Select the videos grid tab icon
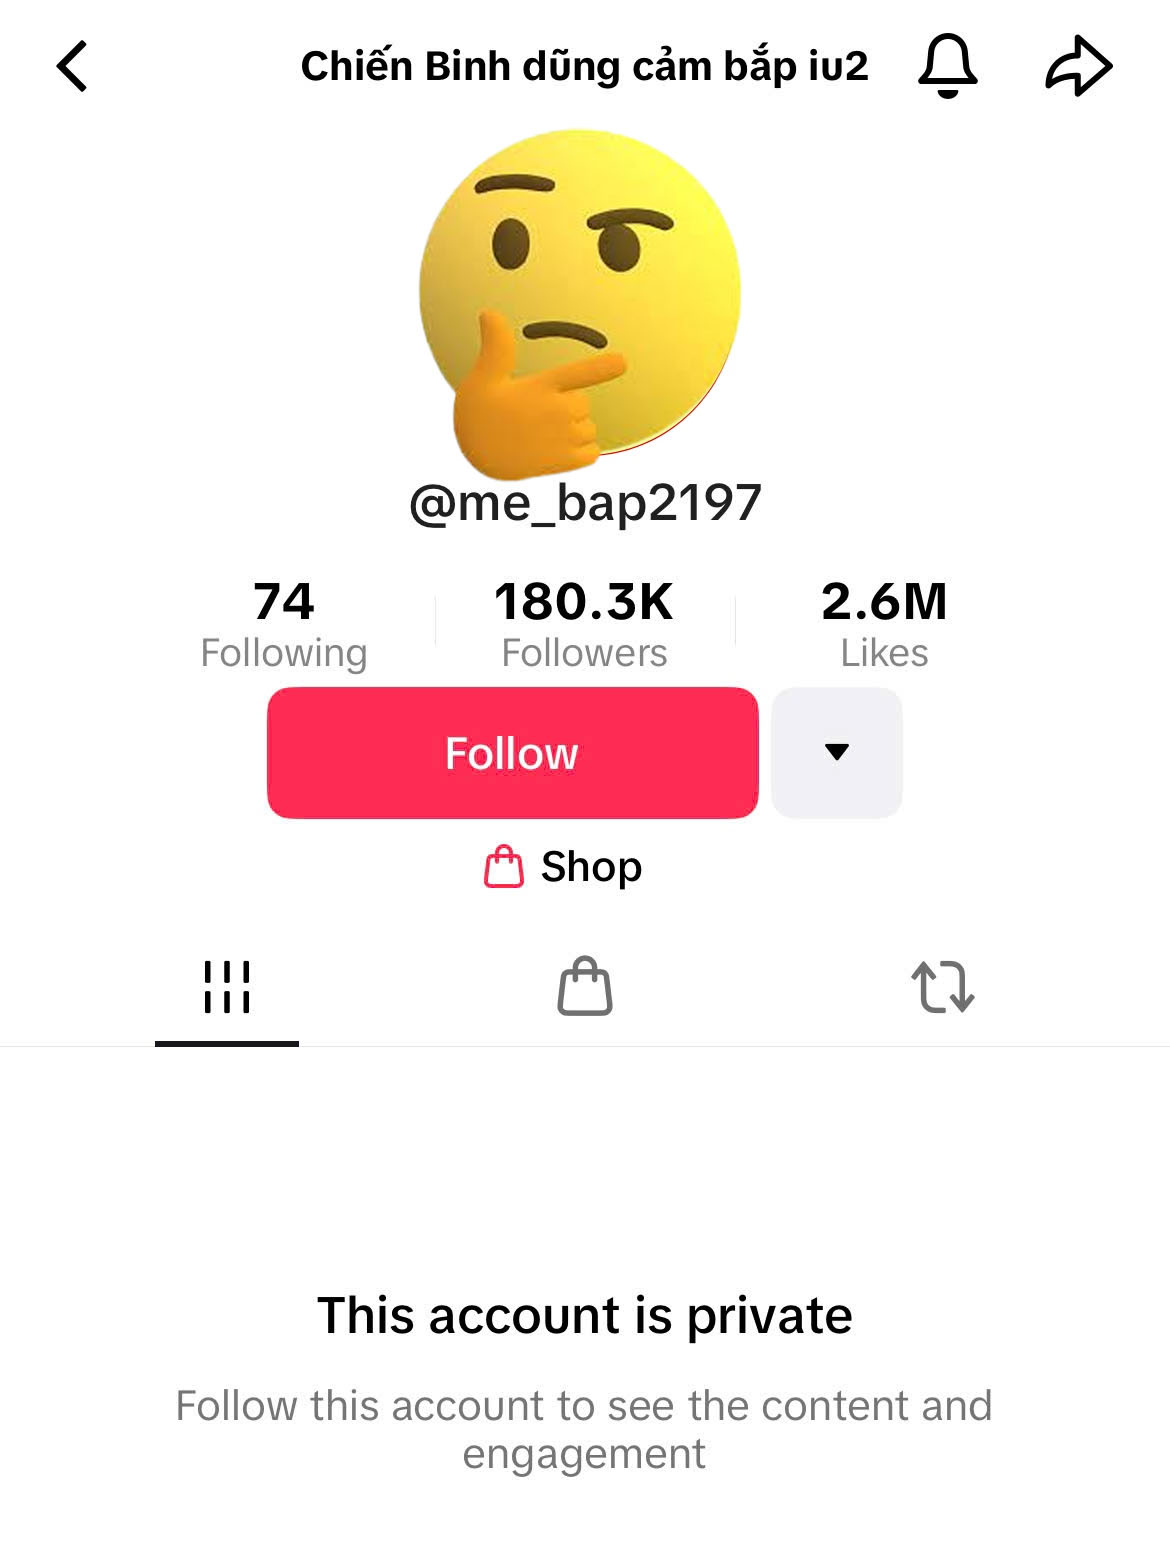The width and height of the screenshot is (1170, 1560). pyautogui.click(x=227, y=987)
